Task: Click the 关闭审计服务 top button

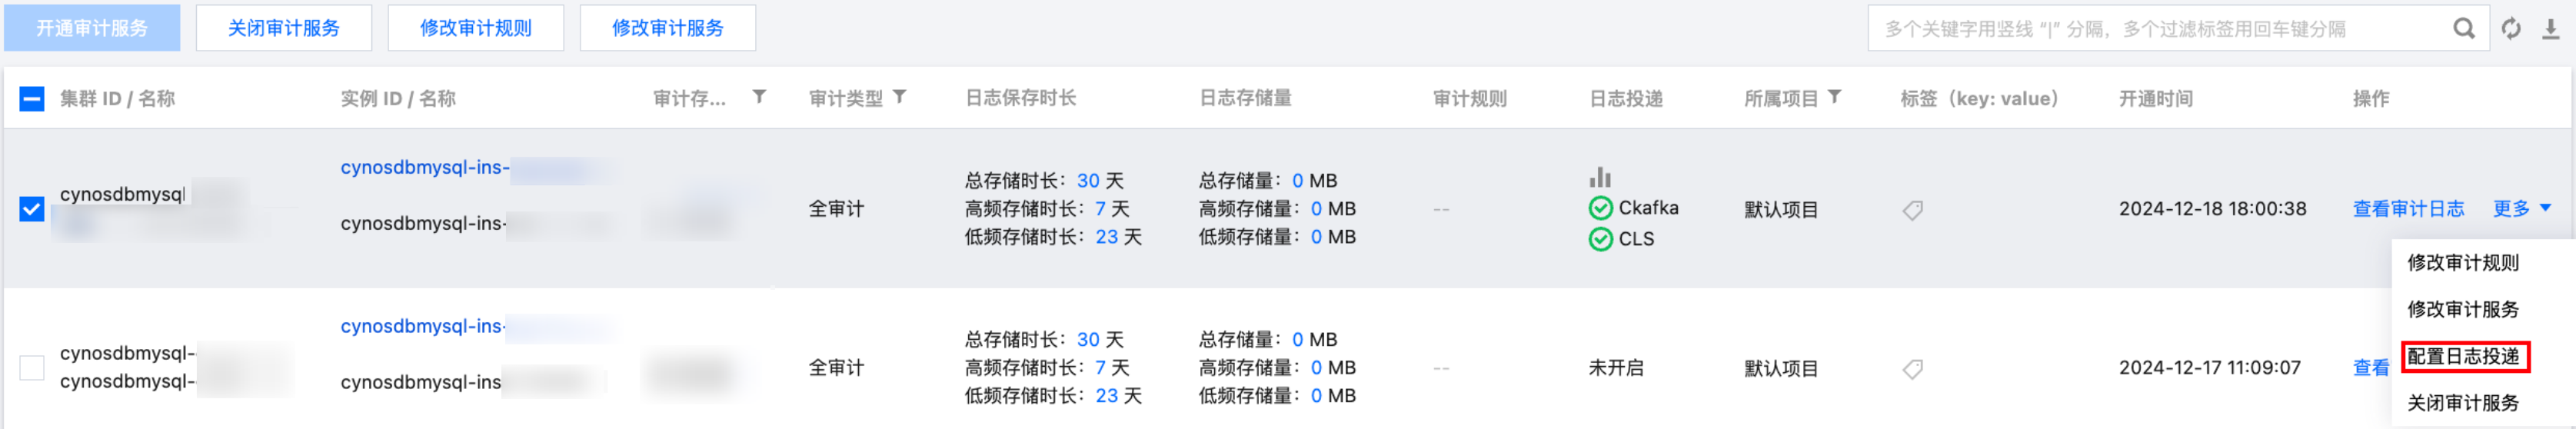Action: click(x=283, y=28)
